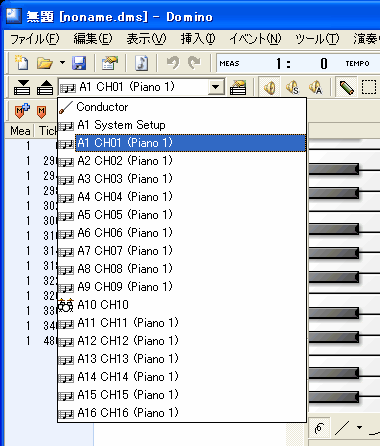This screenshot has height=446, width=380.
Task: Click the Domino application icon in title bar
Action: tap(14, 16)
